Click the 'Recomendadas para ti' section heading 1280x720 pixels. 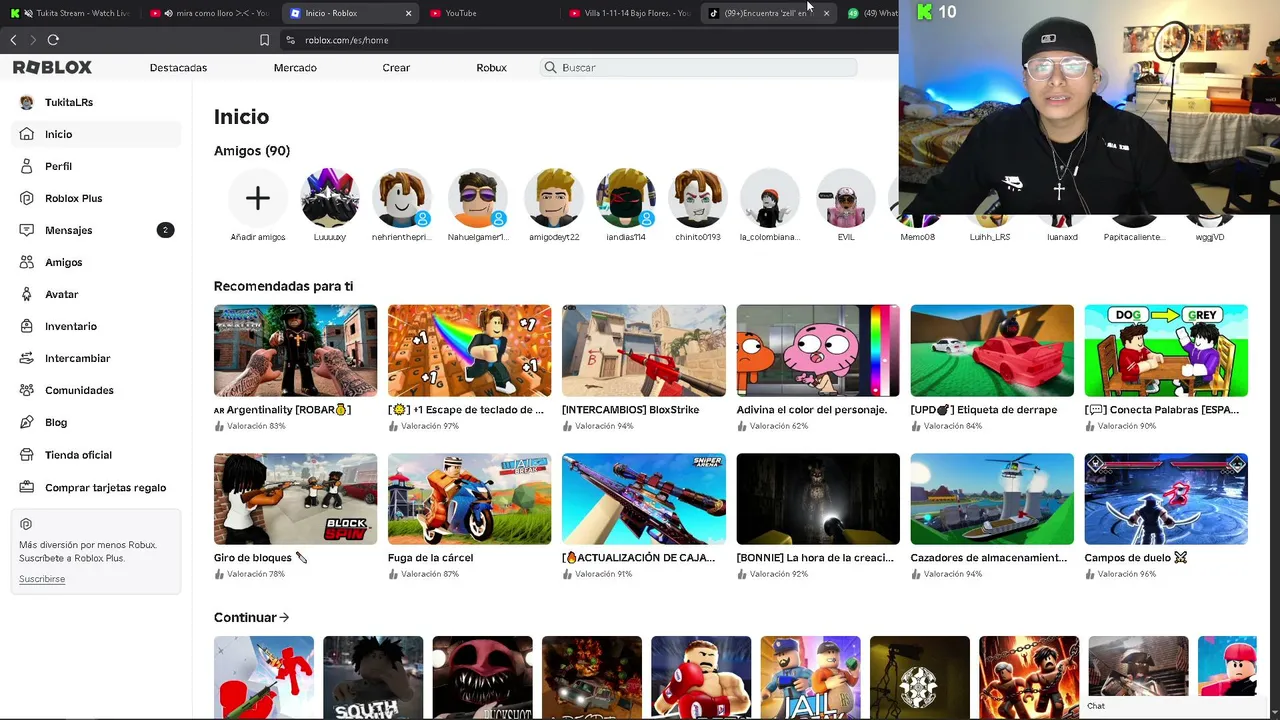click(283, 286)
